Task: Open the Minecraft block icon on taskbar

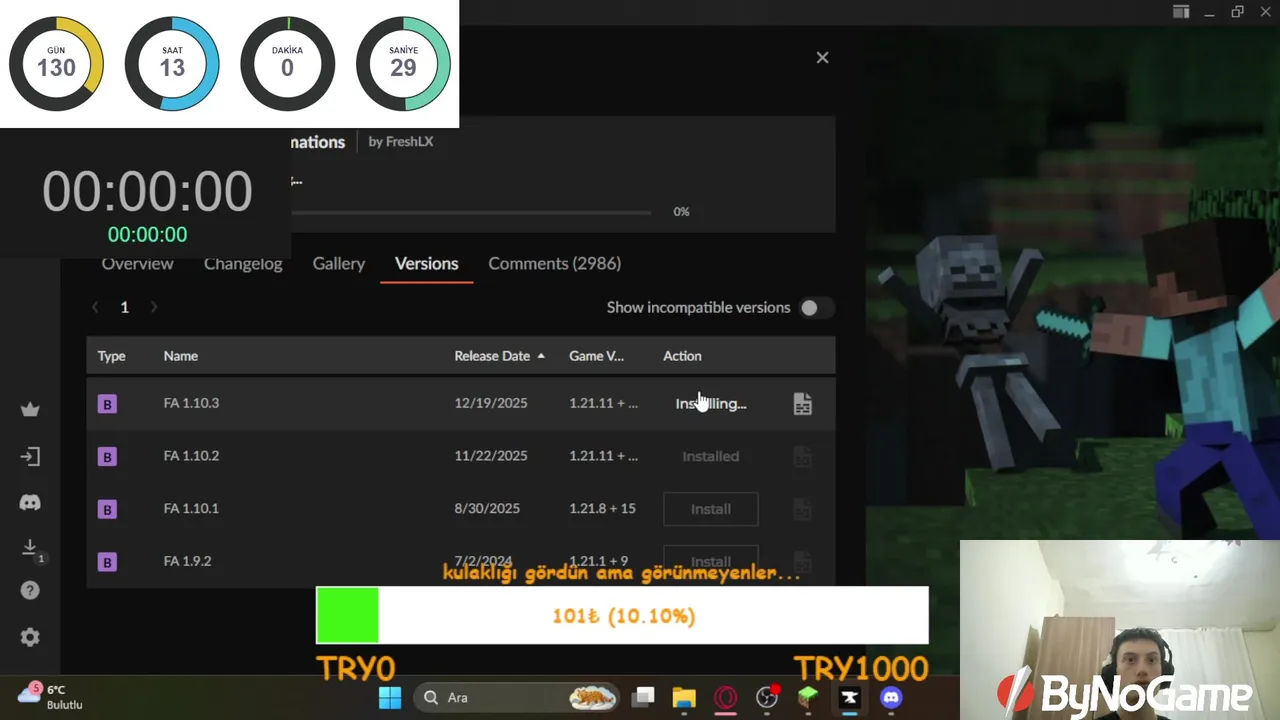Action: pyautogui.click(x=808, y=697)
